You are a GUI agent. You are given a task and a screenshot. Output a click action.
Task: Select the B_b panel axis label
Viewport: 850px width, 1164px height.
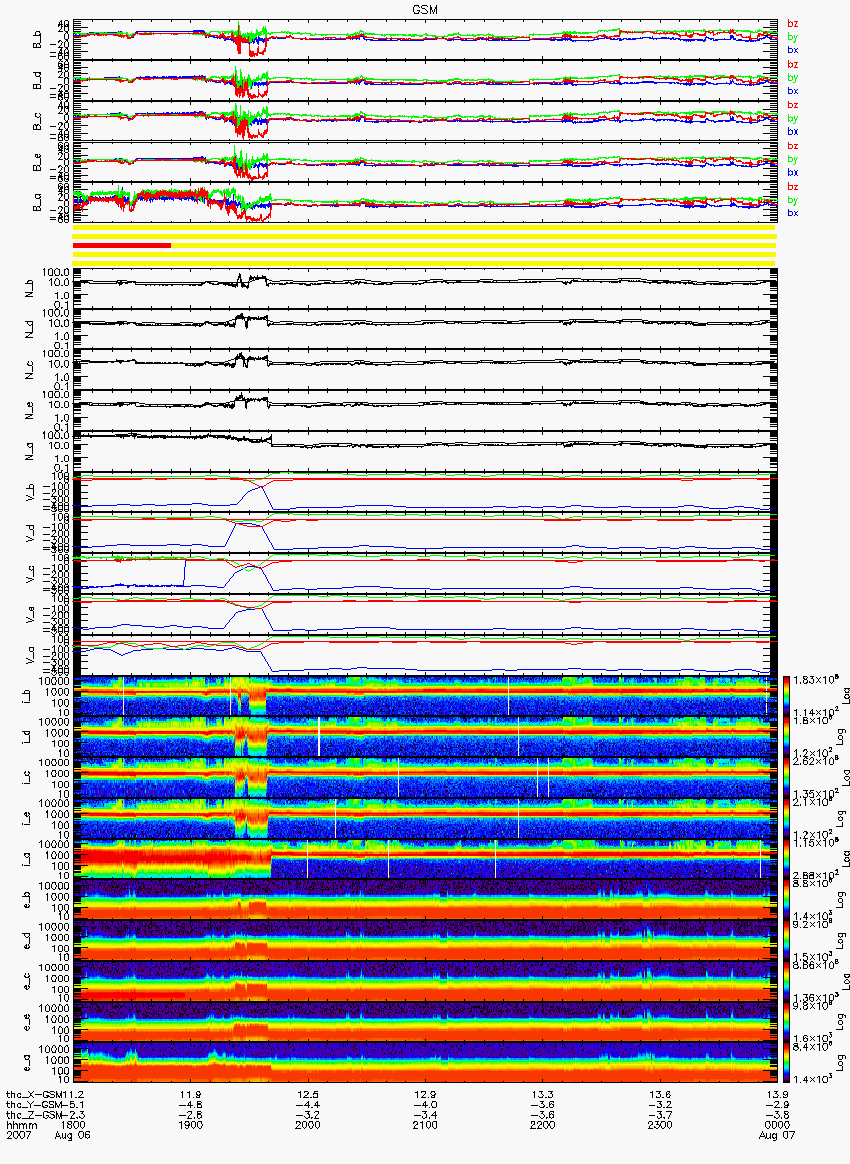[x=36, y=39]
